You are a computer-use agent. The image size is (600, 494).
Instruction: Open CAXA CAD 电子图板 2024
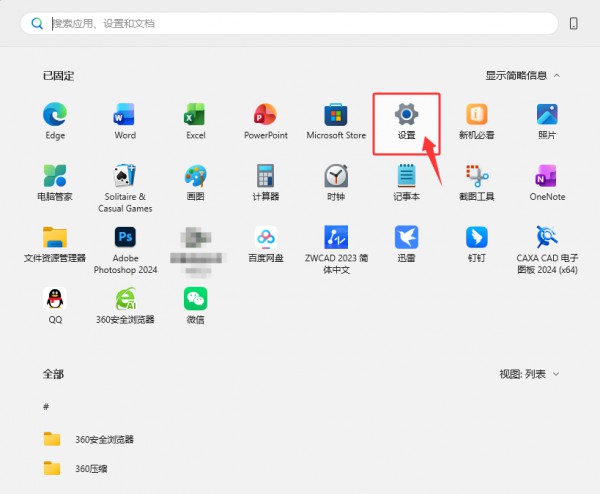pos(547,249)
